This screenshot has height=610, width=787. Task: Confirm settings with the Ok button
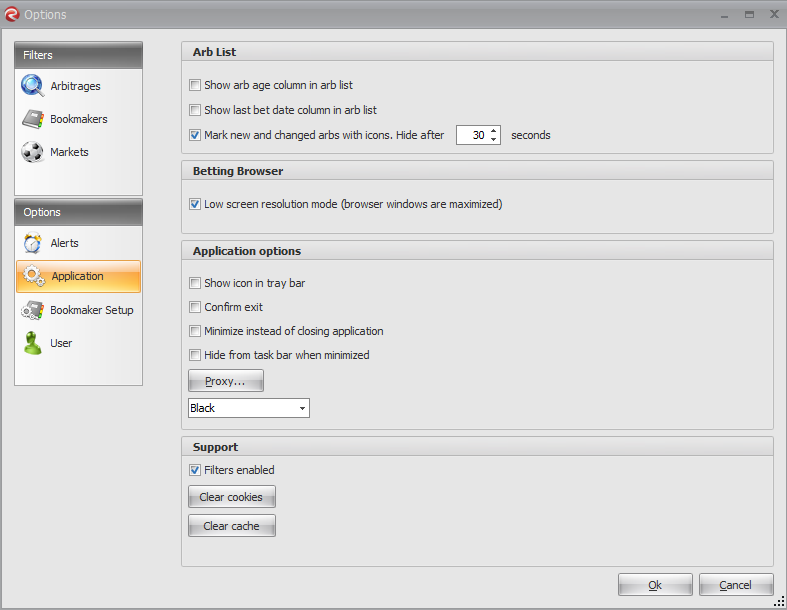tap(655, 585)
